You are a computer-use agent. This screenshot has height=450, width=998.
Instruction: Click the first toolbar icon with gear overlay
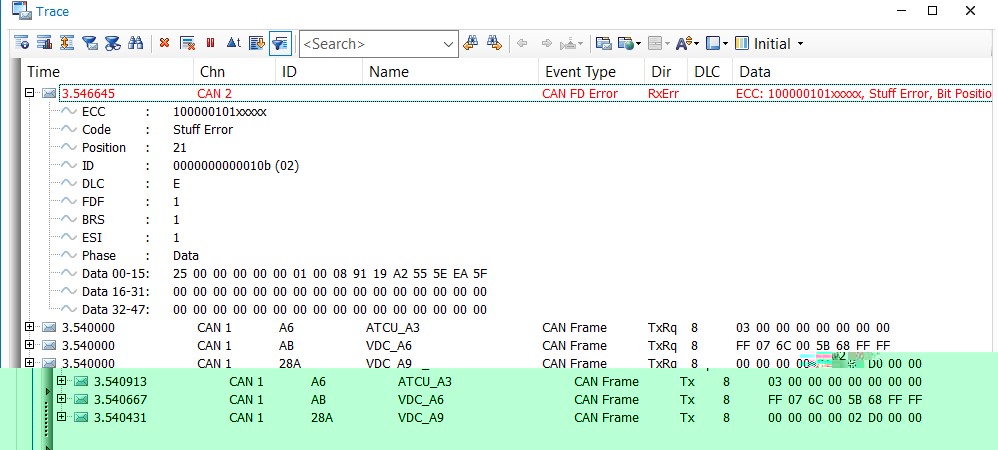[x=22, y=43]
